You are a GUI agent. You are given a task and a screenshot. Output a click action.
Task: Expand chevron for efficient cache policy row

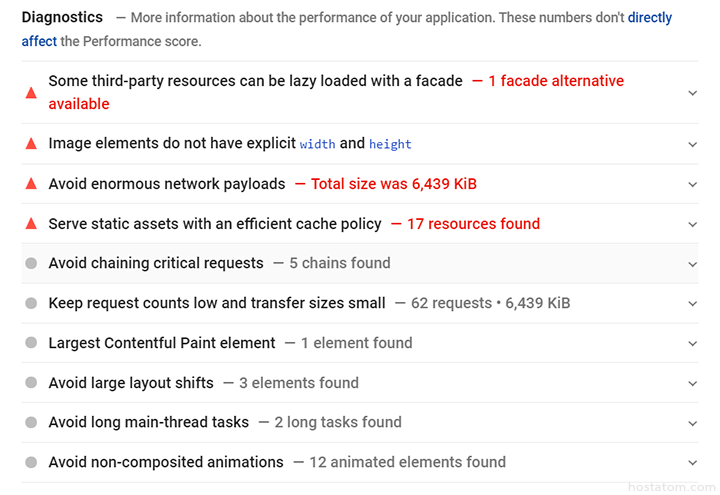pos(692,224)
